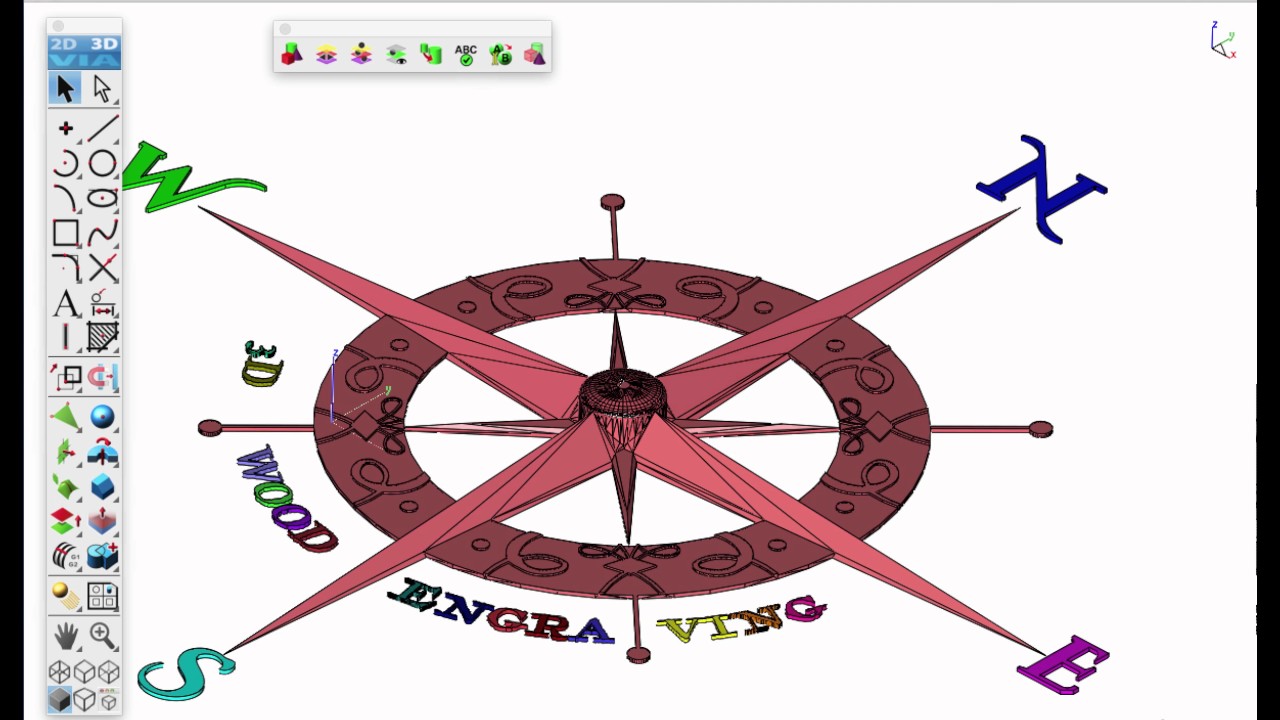Pick the red-green layered offset surface tool

coord(66,521)
